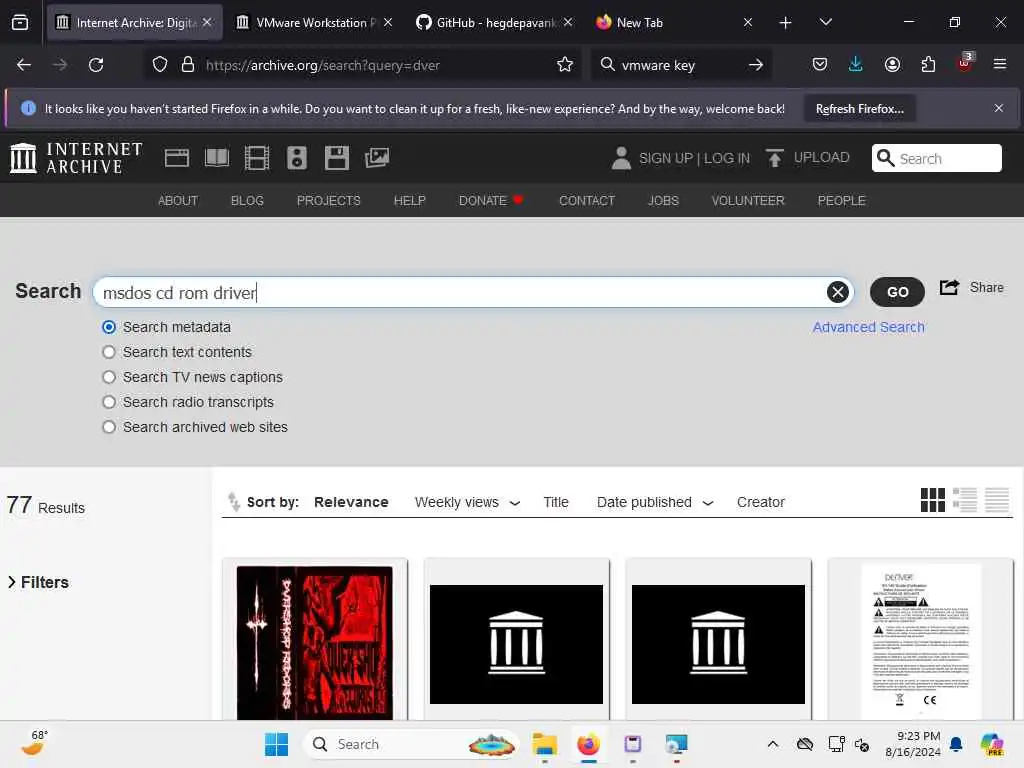Open Firefox application menu
The image size is (1024, 768).
[x=1000, y=65]
